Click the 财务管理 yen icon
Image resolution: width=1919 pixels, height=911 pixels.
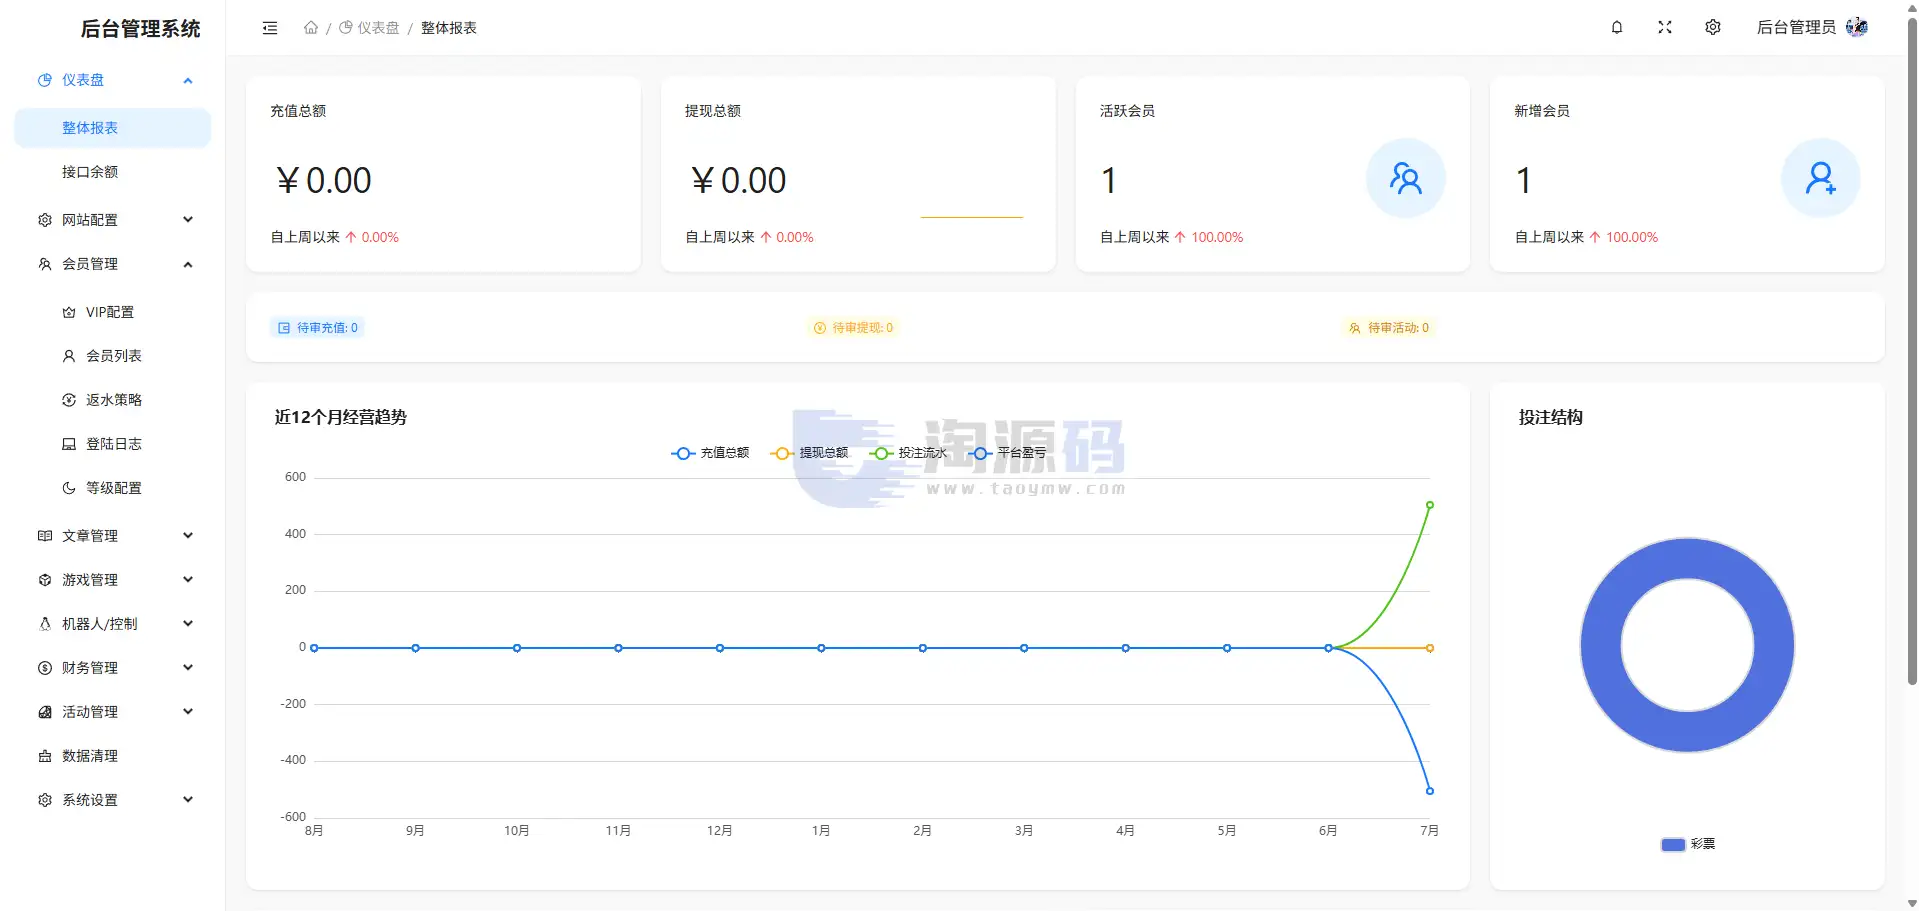pos(45,668)
